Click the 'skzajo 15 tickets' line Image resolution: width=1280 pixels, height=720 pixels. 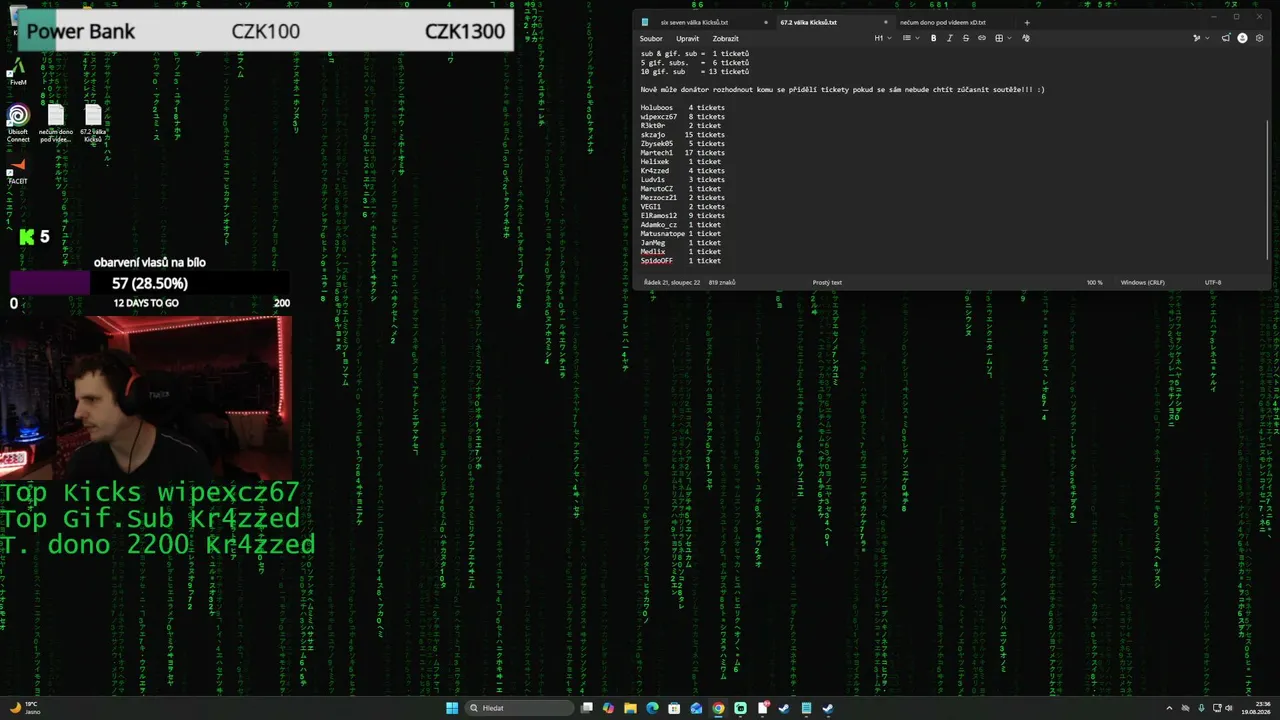pos(683,134)
